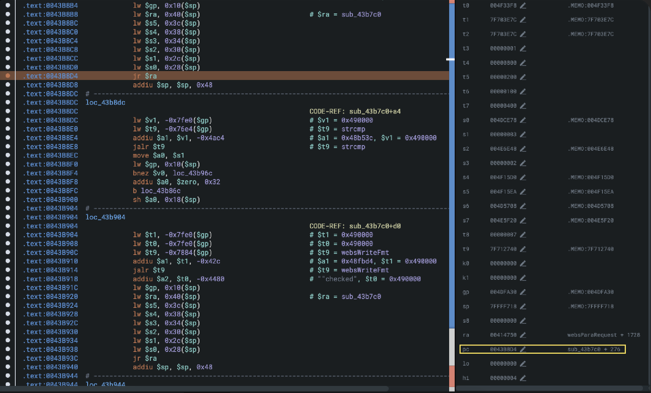651x393 pixels.
Task: Click the registers panel horizontal scrollbar
Action: (x=549, y=389)
